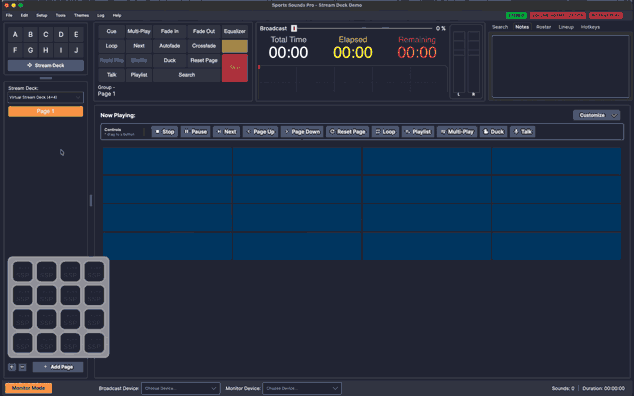Image resolution: width=634 pixels, height=396 pixels.
Task: Click the 'Duration: 00:00:00' status text
Action: pyautogui.click(x=603, y=388)
